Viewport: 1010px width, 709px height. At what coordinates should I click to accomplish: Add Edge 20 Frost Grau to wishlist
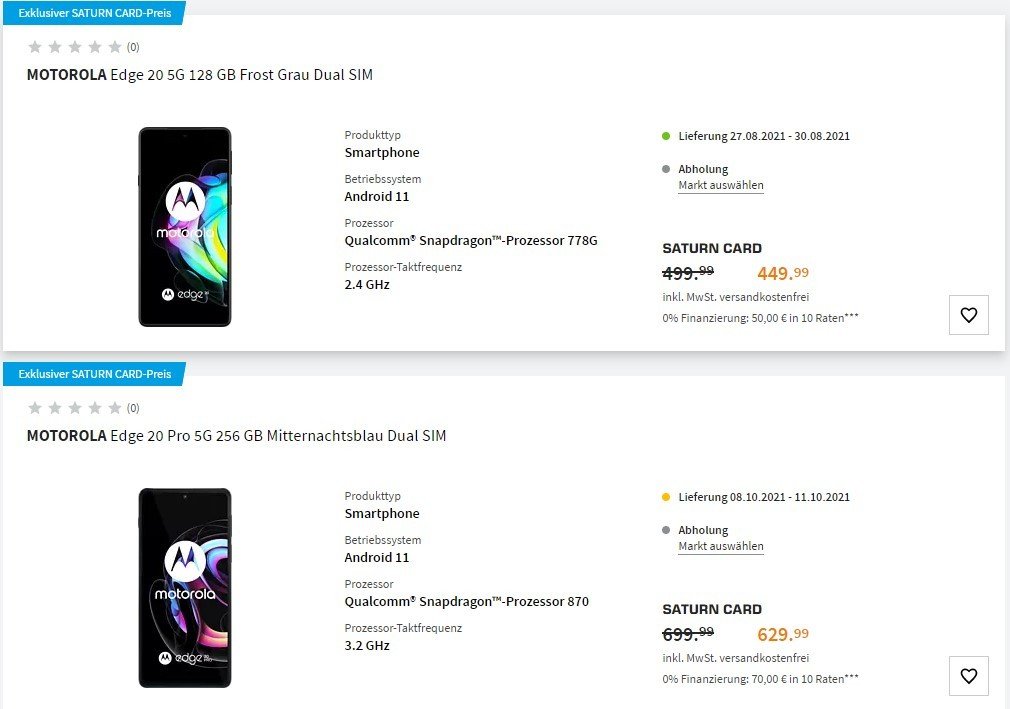click(x=968, y=315)
